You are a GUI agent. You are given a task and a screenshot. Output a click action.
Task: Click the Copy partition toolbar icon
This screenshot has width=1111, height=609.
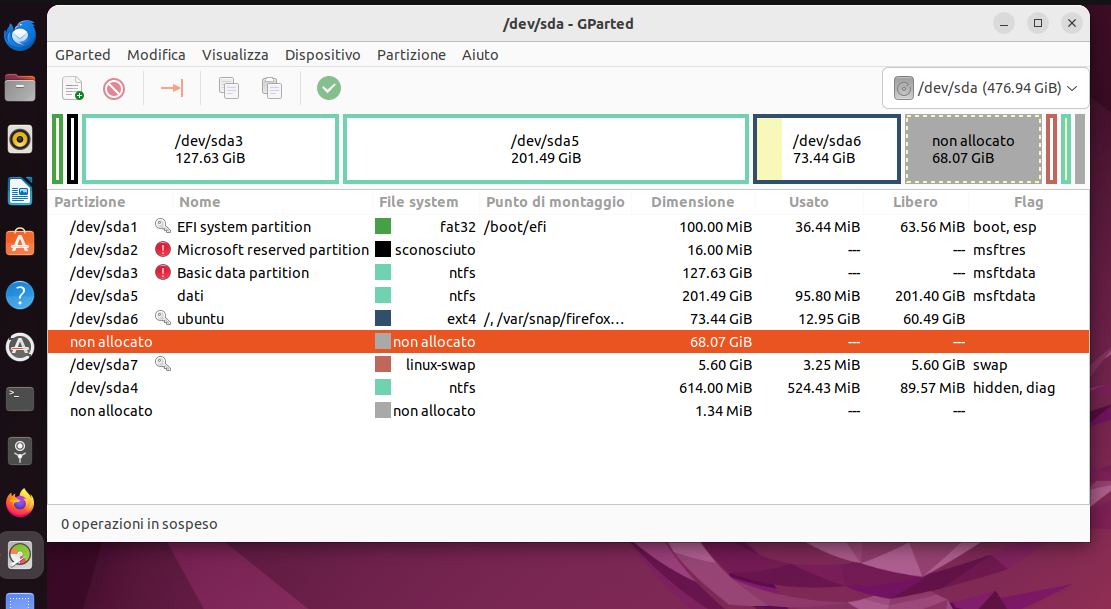tap(228, 89)
